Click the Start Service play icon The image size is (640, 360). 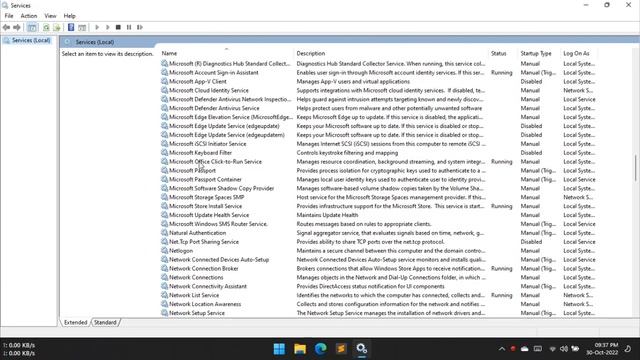coord(97,27)
